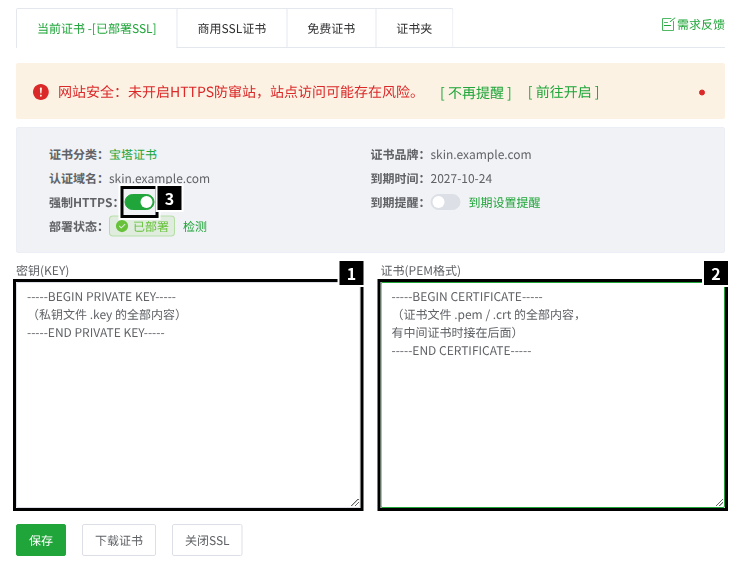Viewport: 741px width, 571px height.
Task: Click the 证书品牌 value skin.example.com
Action: pos(481,155)
